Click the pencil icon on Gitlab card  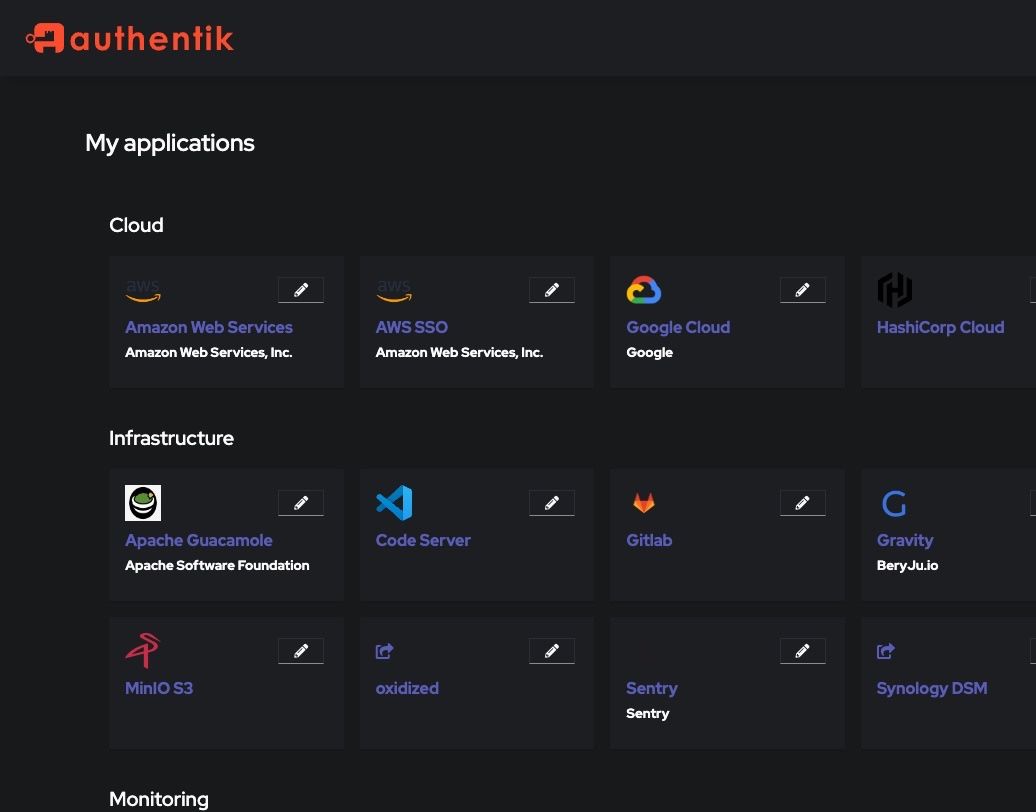[802, 503]
